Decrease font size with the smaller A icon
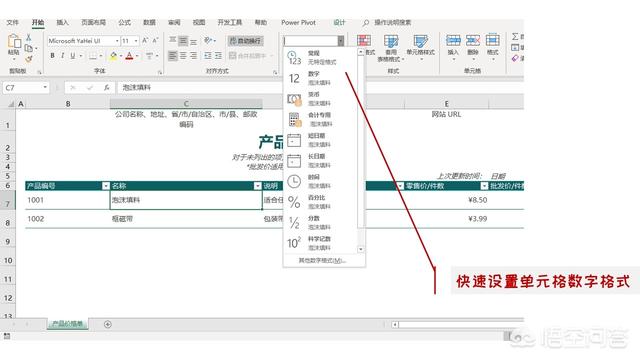The width and height of the screenshot is (640, 360). [x=155, y=40]
